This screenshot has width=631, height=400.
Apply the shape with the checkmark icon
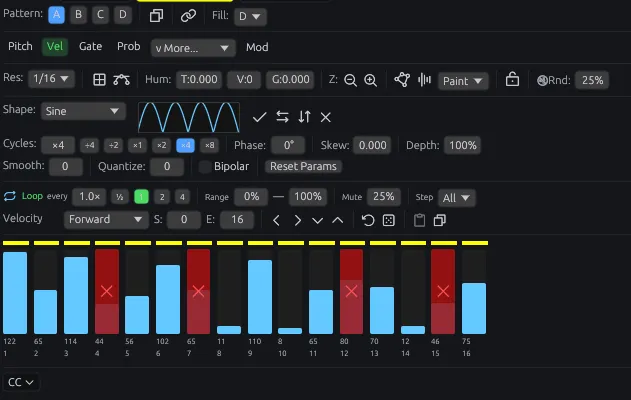coord(259,117)
